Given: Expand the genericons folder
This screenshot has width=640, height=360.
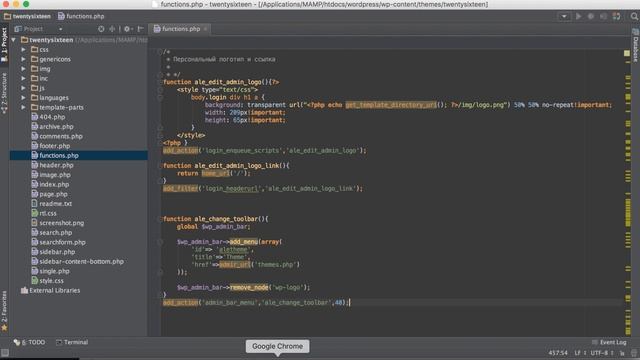Looking at the screenshot, I should (x=24, y=59).
